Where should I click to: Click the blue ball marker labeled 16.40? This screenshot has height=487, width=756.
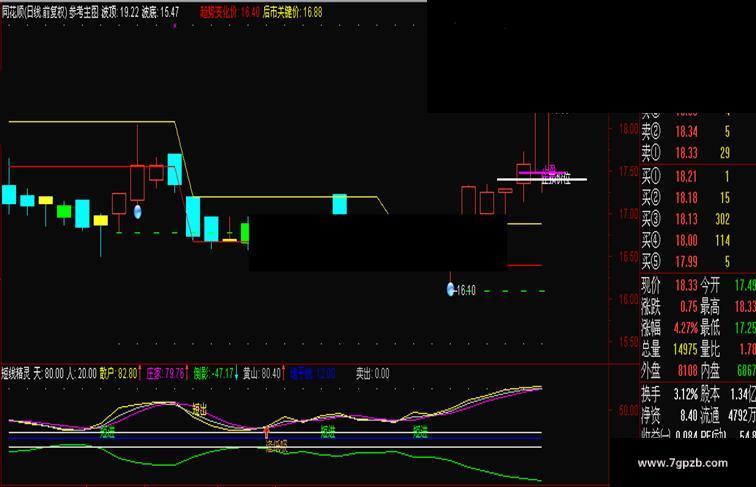(451, 289)
